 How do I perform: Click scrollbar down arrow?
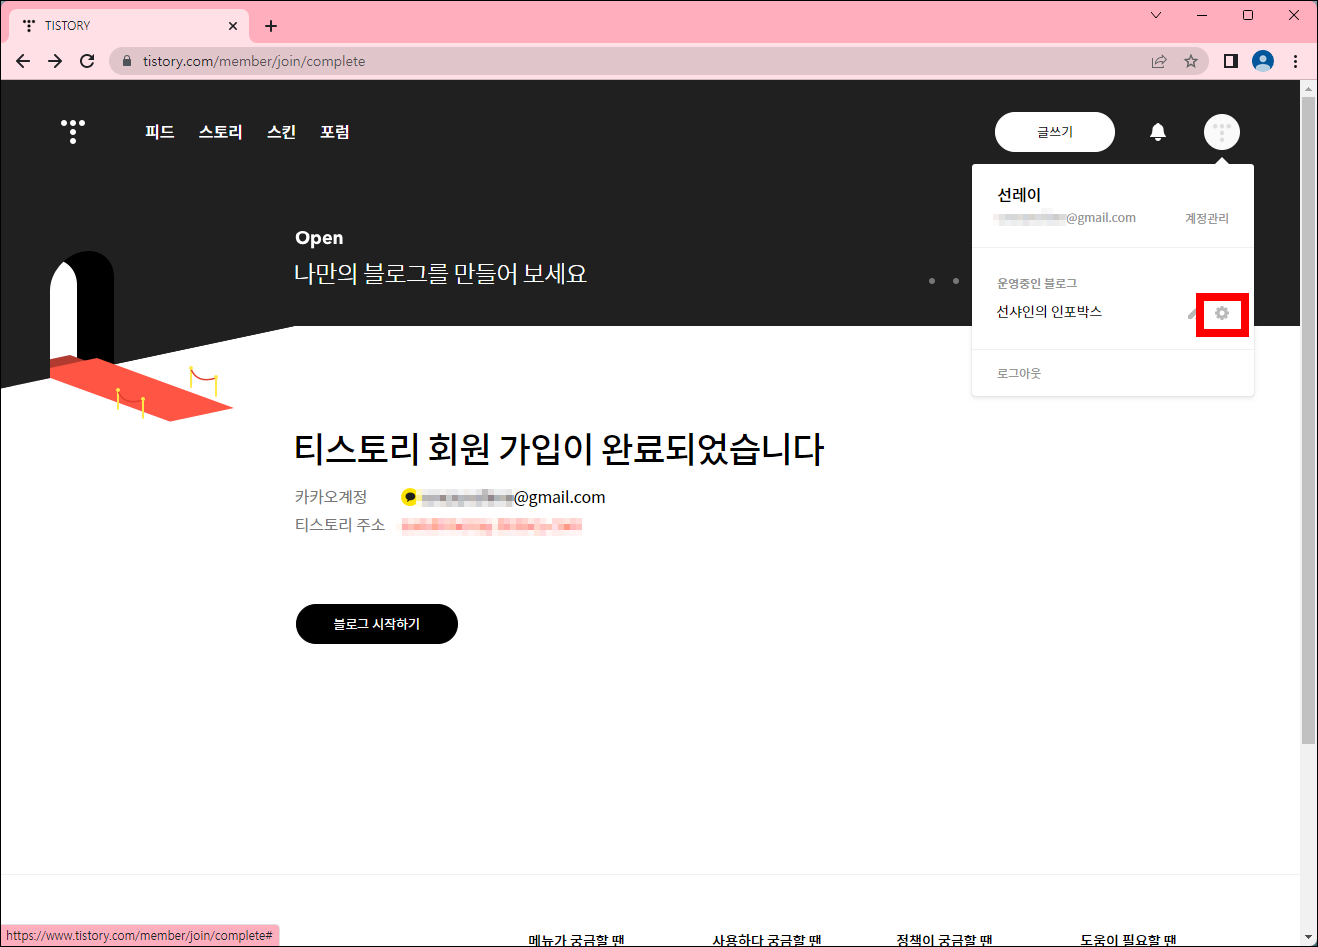(x=1308, y=938)
